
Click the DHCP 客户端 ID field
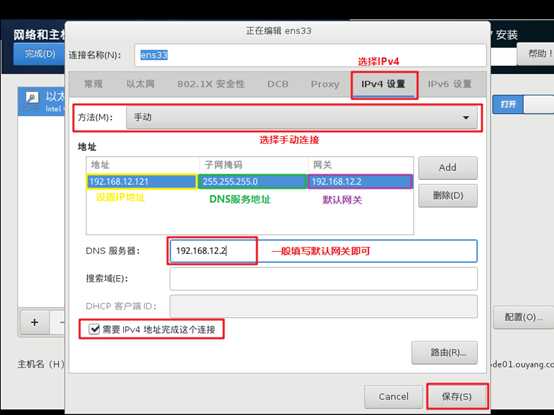[323, 306]
